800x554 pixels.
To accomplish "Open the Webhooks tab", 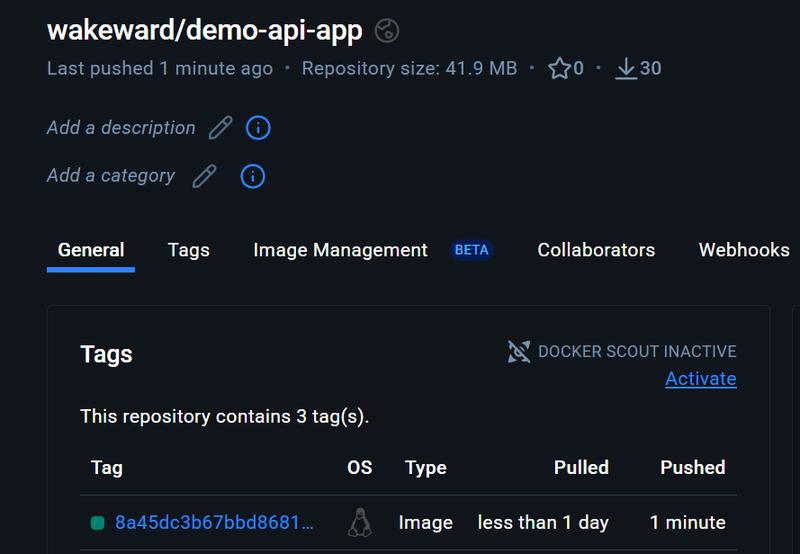I will pos(743,250).
